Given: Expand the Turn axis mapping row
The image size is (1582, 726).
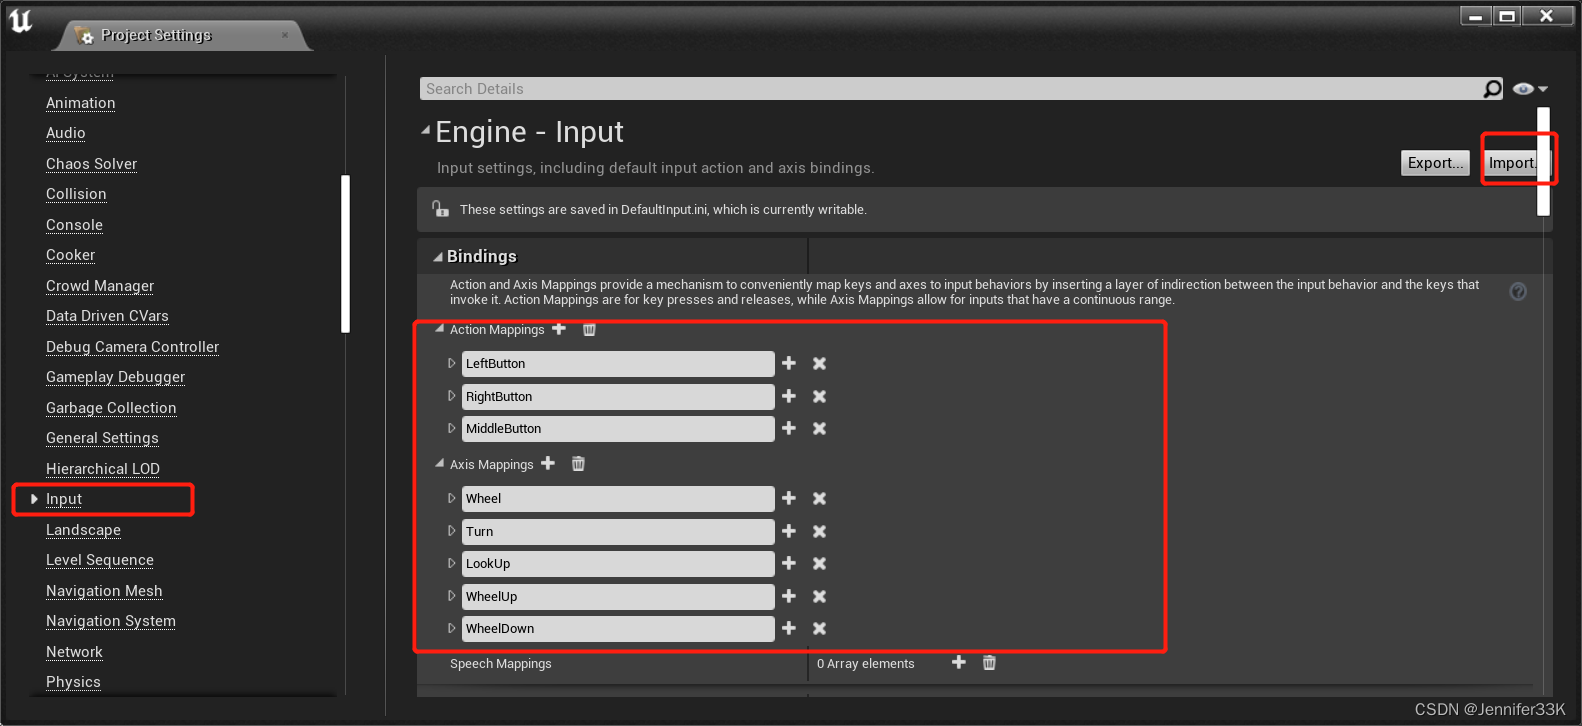Looking at the screenshot, I should pos(451,531).
